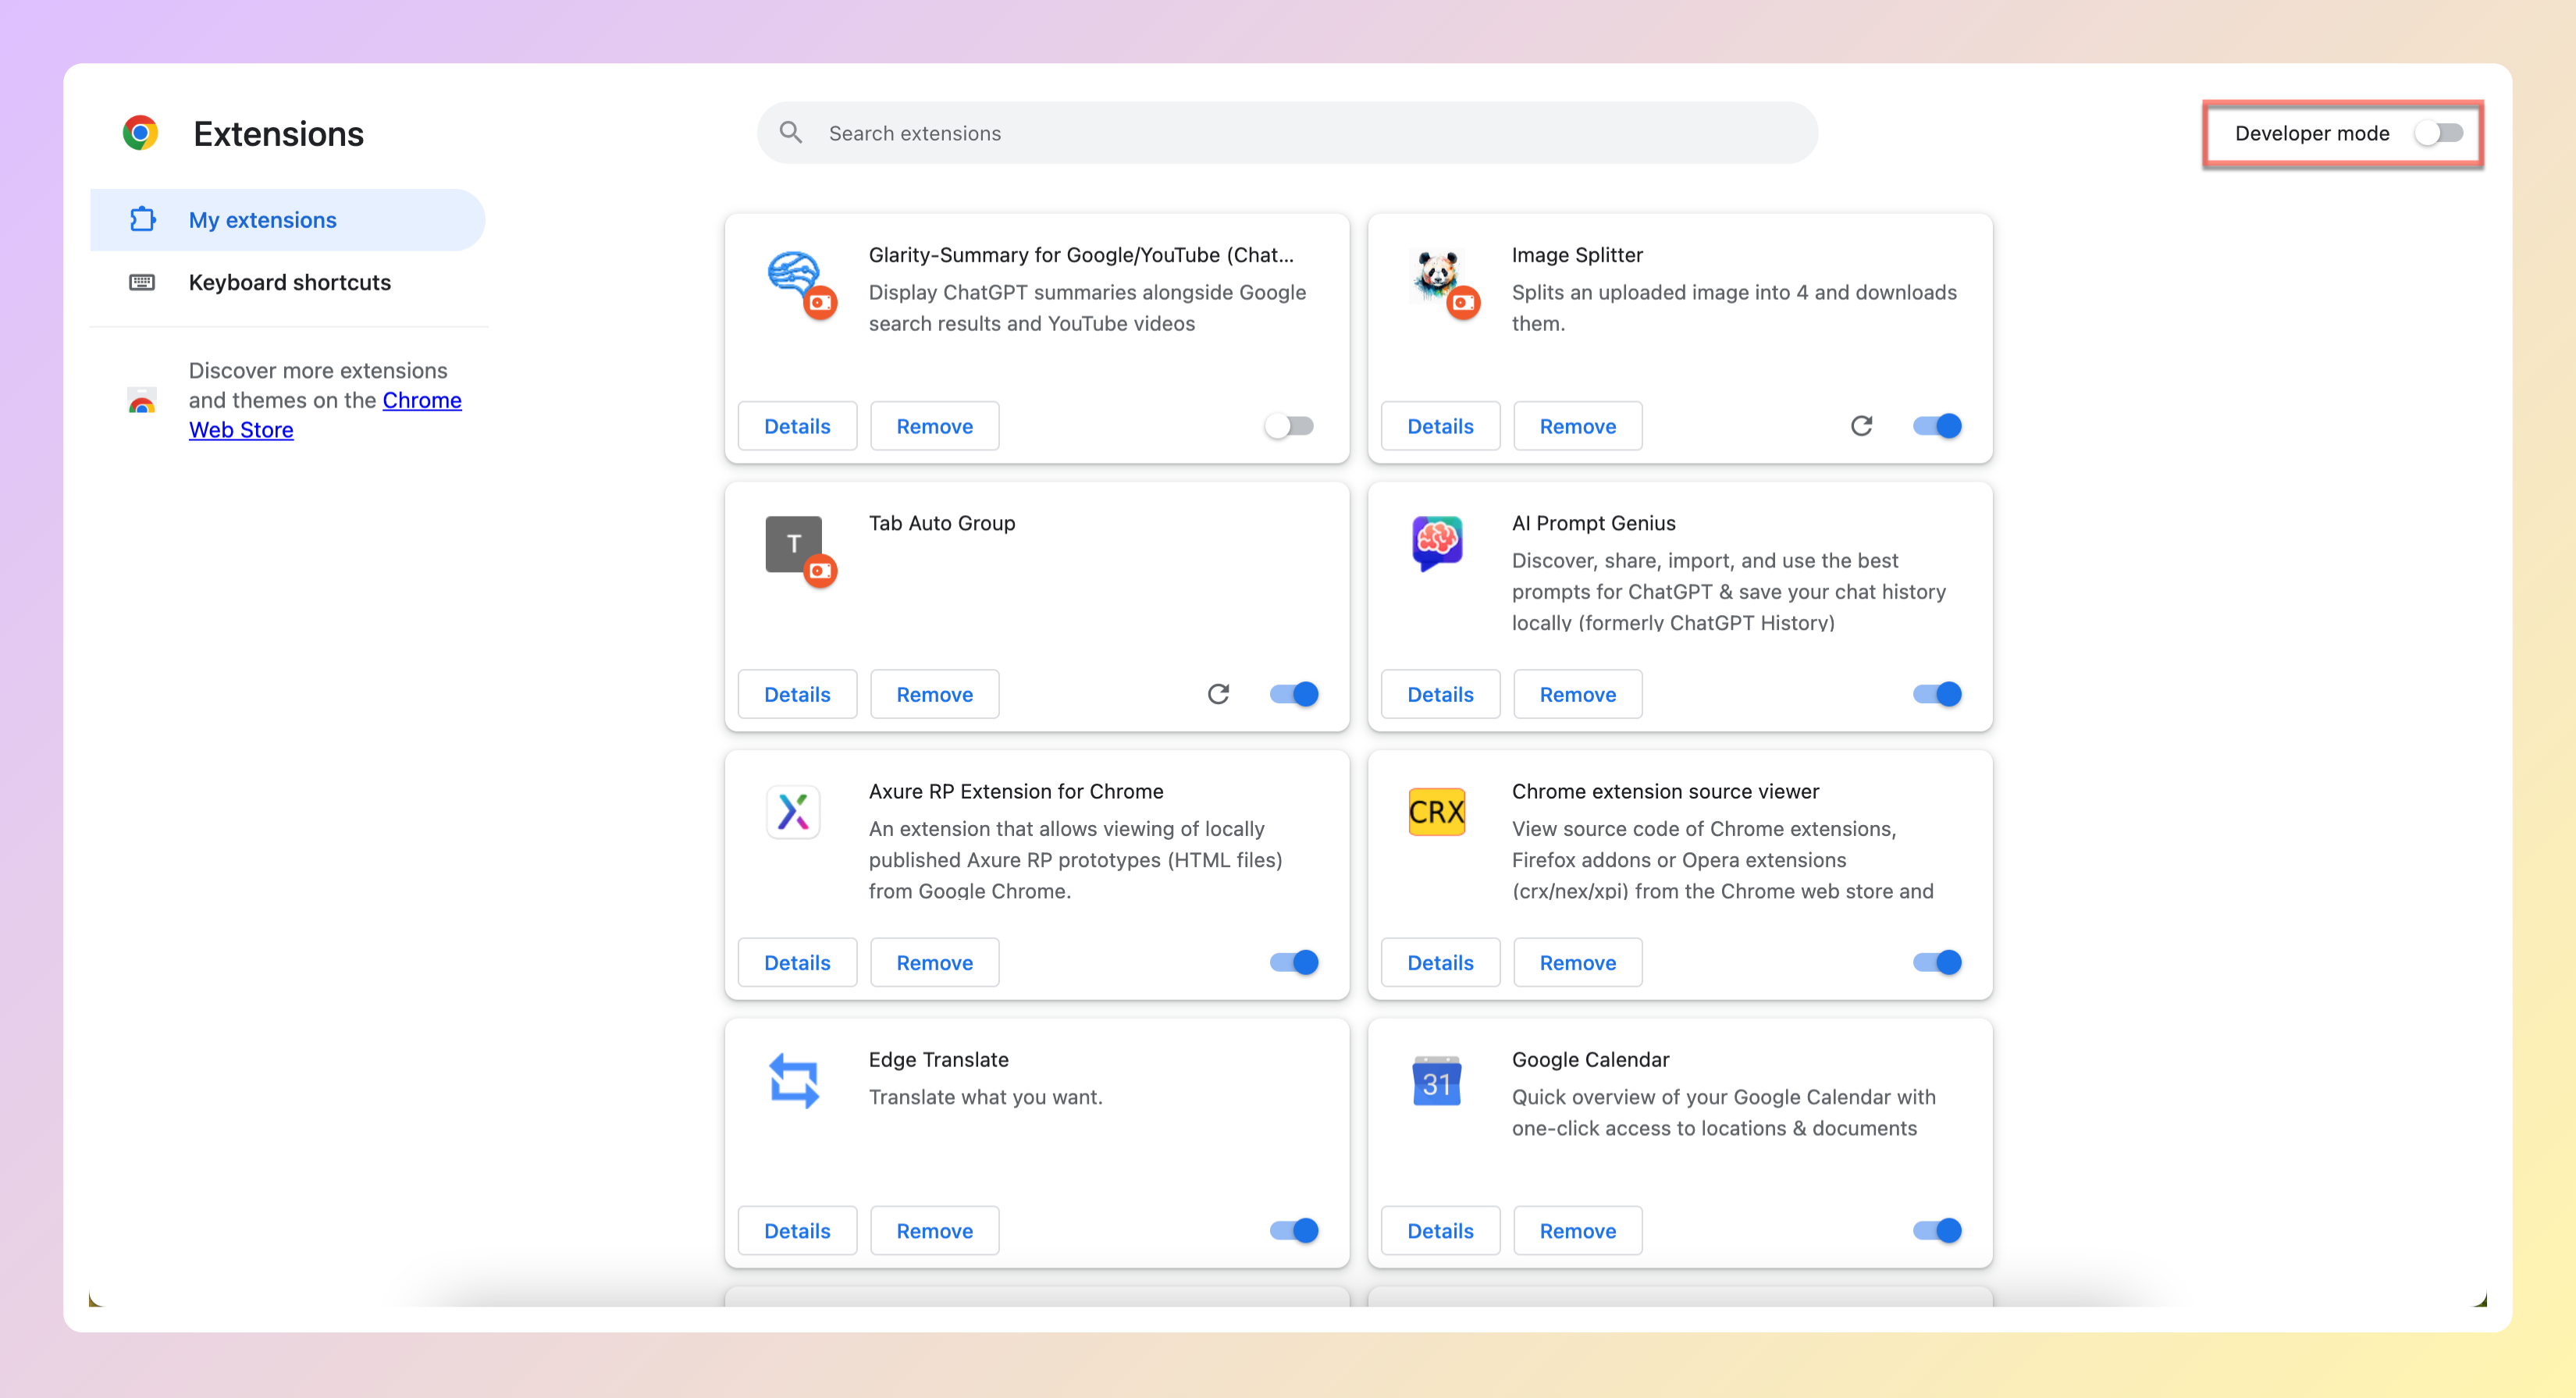Click the Google Calendar 31 icon
The image size is (2576, 1398).
(x=1437, y=1080)
